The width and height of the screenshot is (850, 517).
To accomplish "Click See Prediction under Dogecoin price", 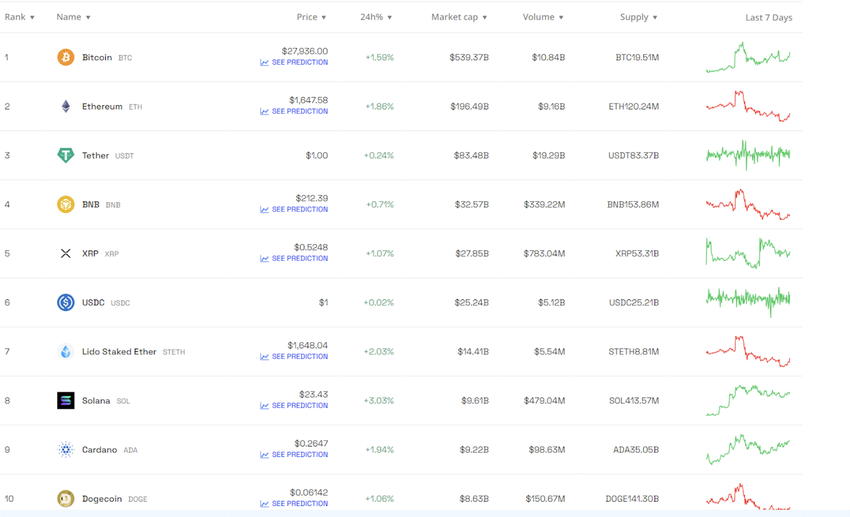I will 294,503.
